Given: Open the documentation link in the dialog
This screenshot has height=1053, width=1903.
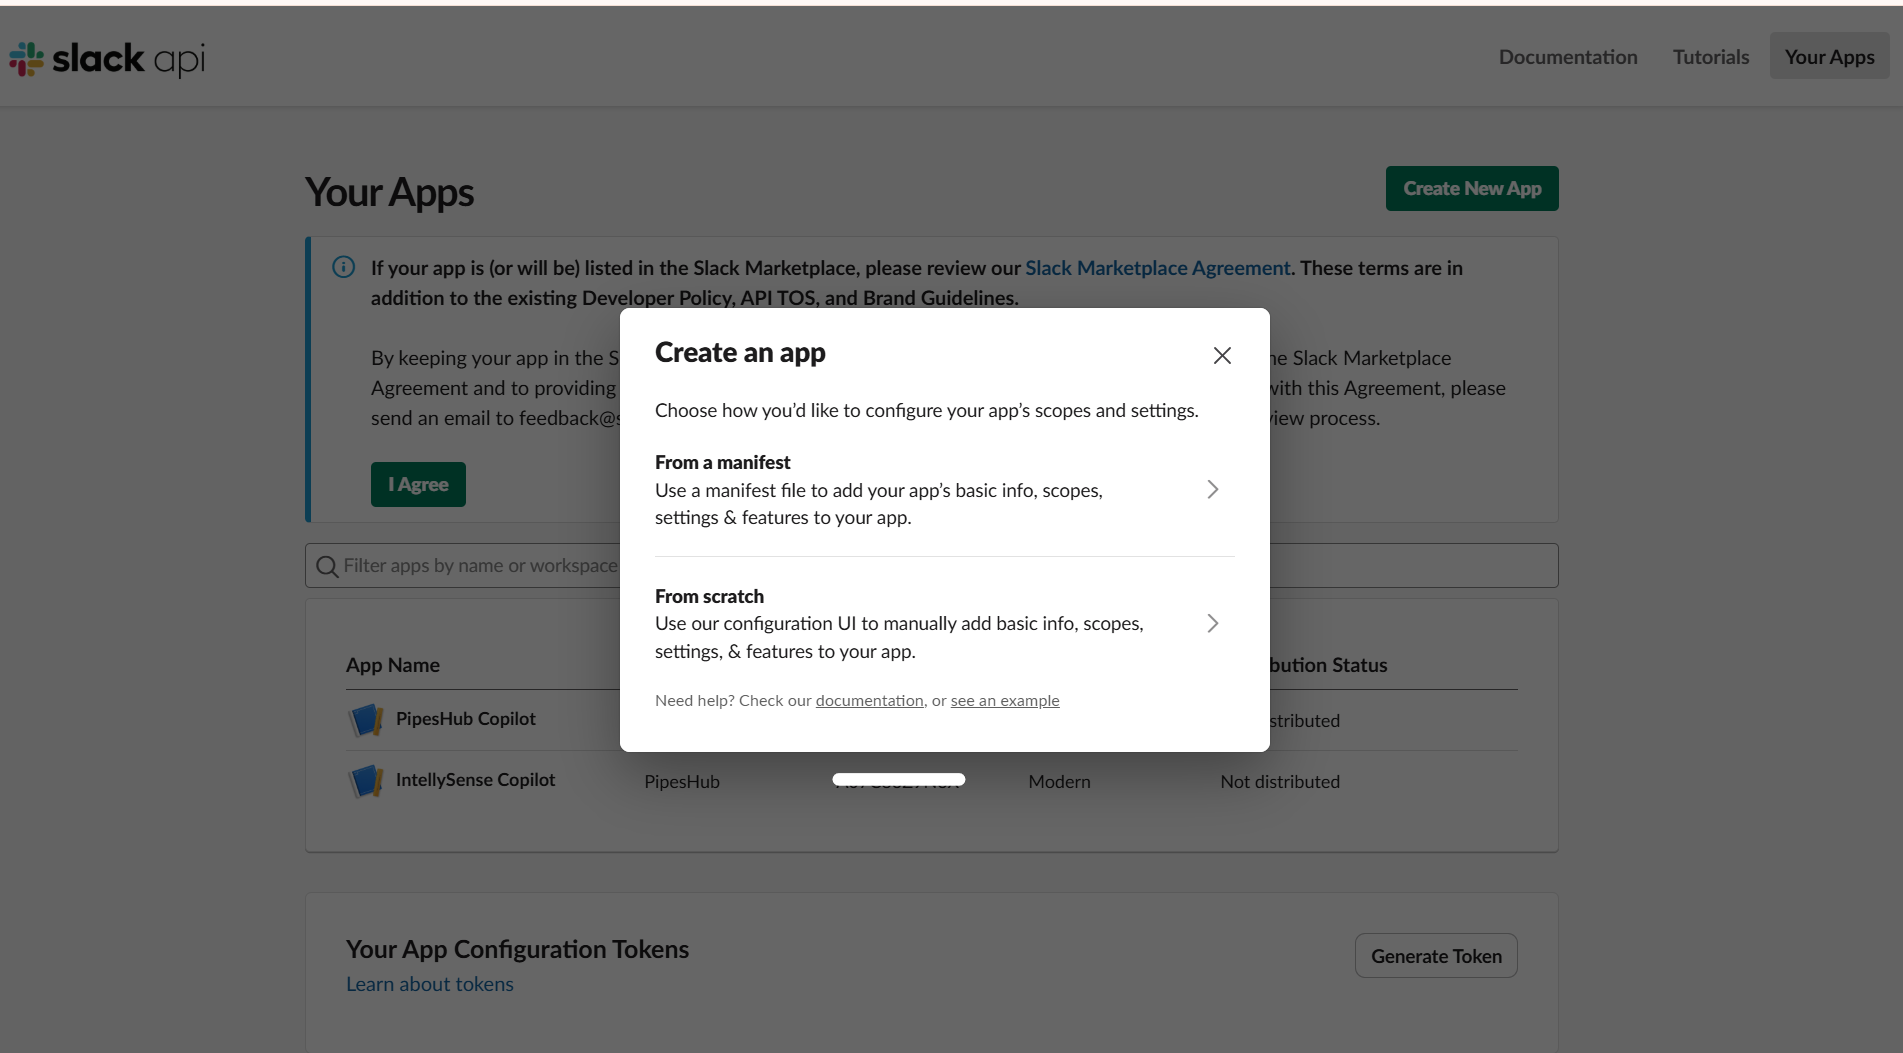Looking at the screenshot, I should point(868,700).
